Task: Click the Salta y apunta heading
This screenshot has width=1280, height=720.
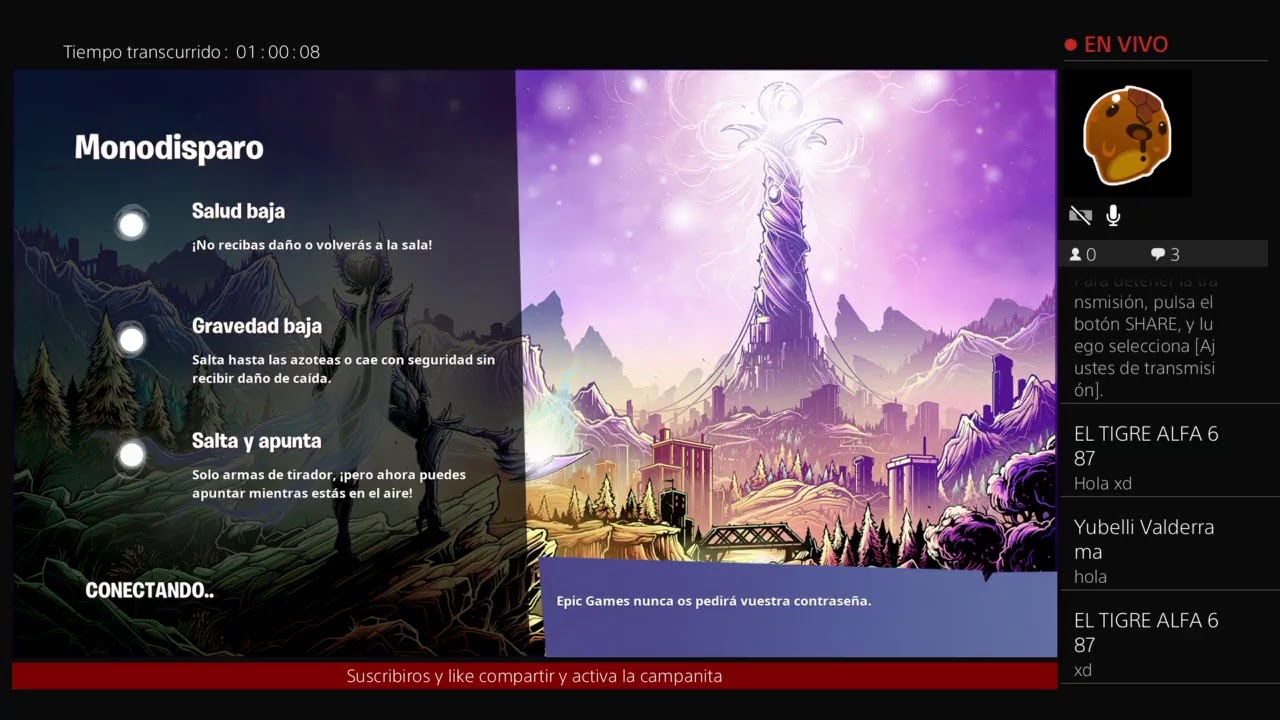Action: pyautogui.click(x=257, y=441)
